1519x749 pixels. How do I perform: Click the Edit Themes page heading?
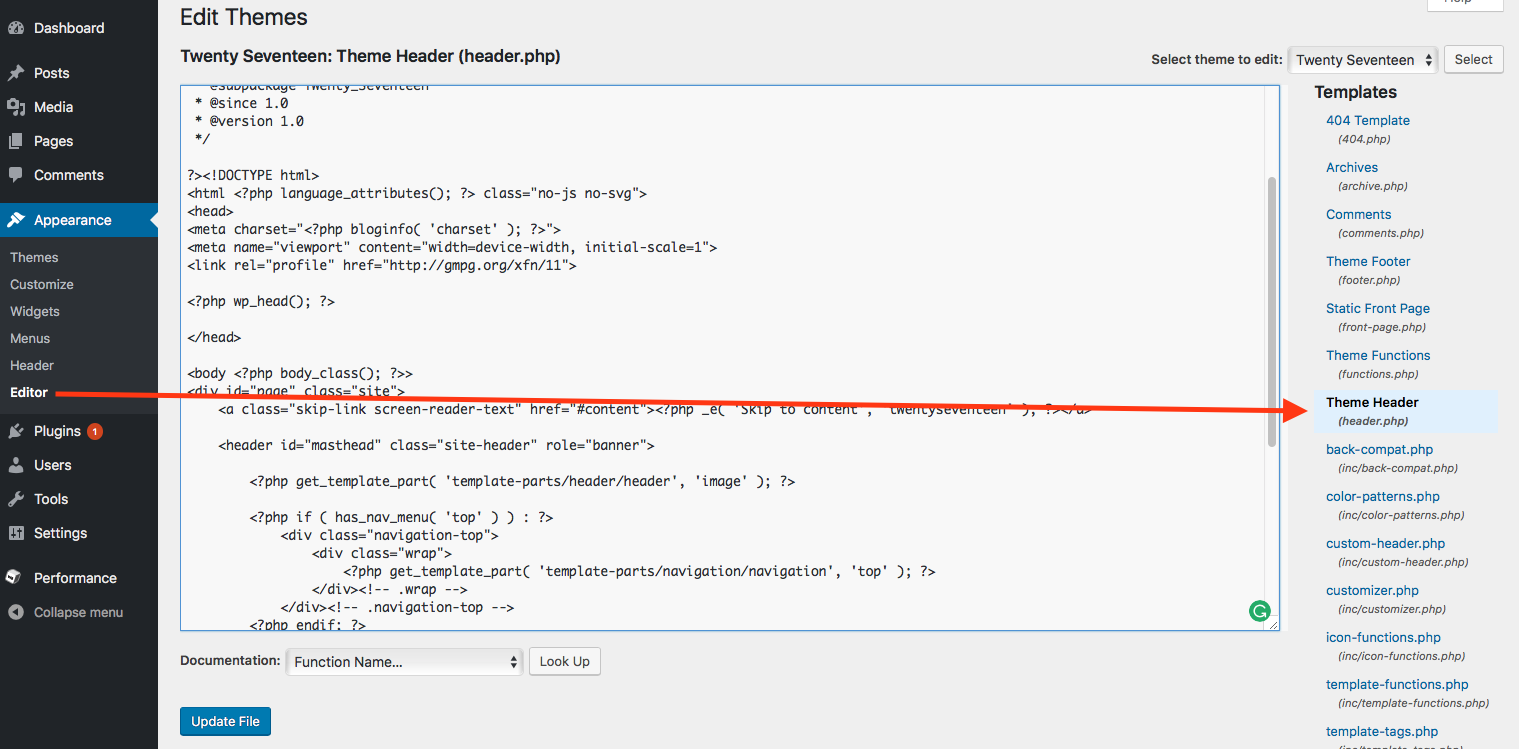[x=244, y=17]
